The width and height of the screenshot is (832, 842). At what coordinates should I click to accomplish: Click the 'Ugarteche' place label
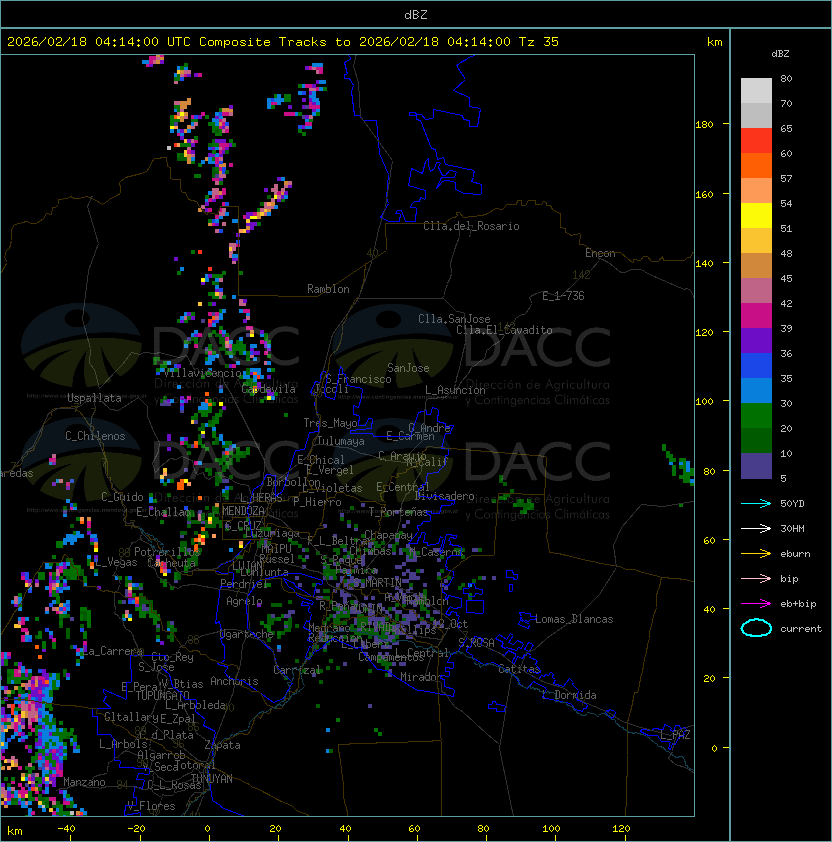247,634
